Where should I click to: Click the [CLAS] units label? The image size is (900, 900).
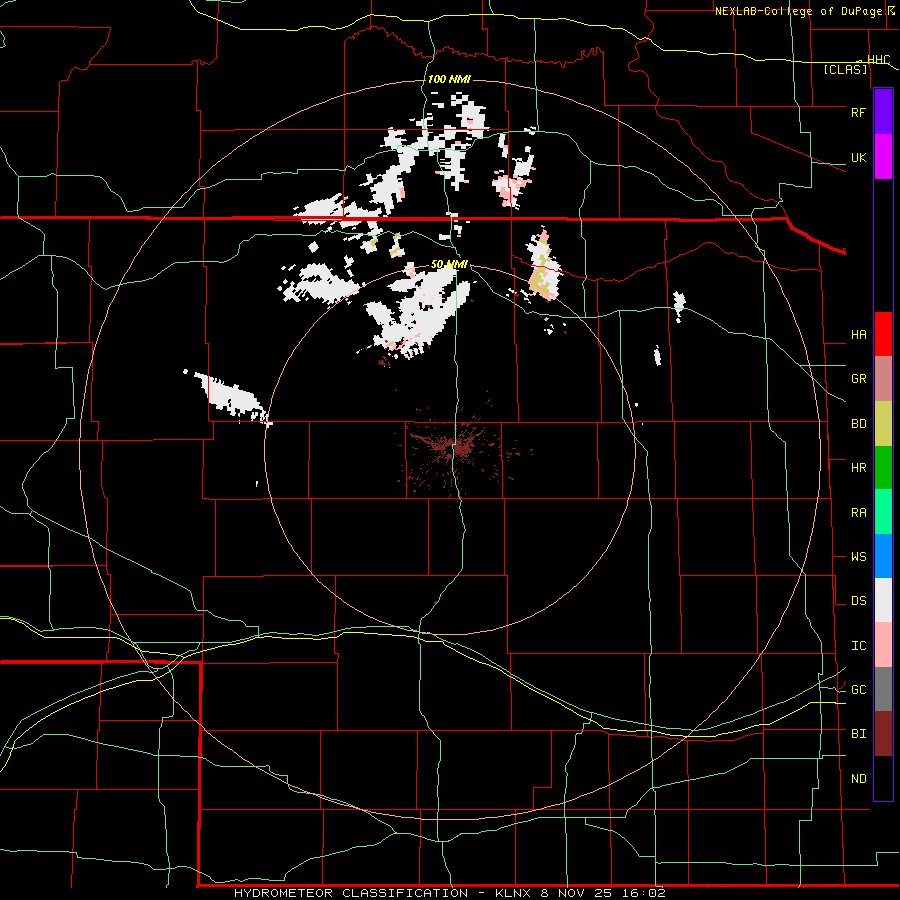pyautogui.click(x=845, y=69)
